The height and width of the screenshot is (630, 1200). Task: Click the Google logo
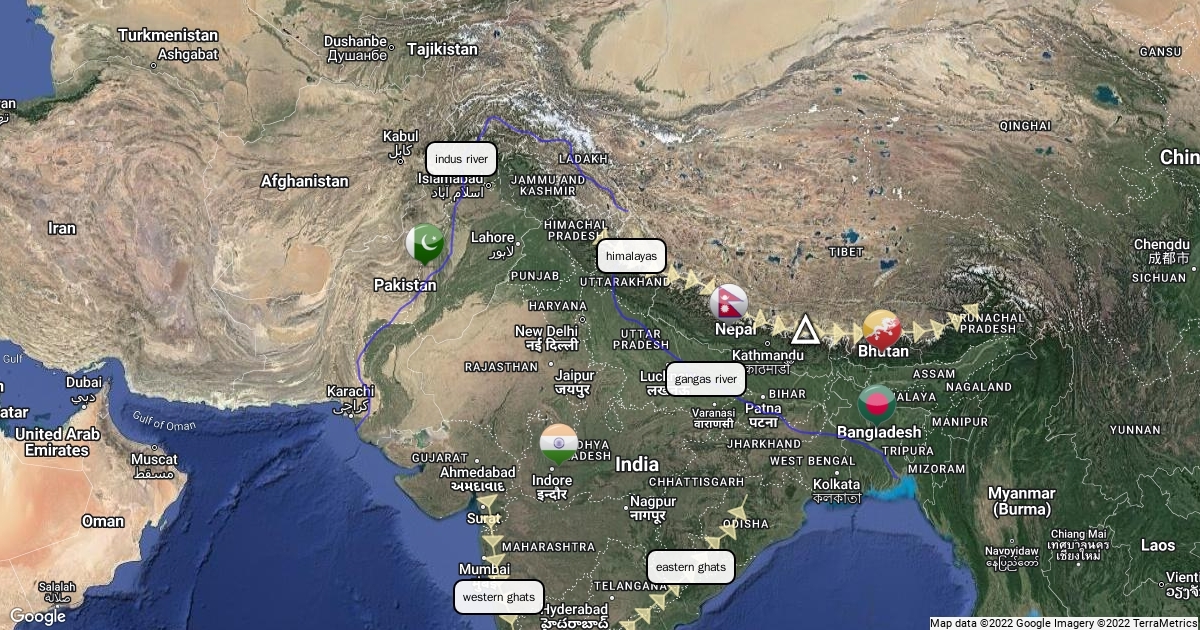coord(37,616)
